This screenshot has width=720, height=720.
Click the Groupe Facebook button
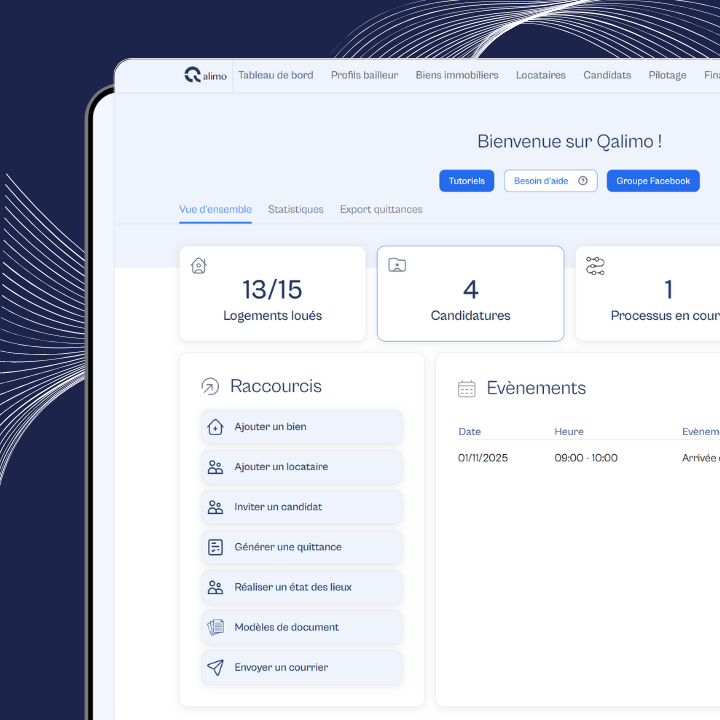pyautogui.click(x=653, y=181)
